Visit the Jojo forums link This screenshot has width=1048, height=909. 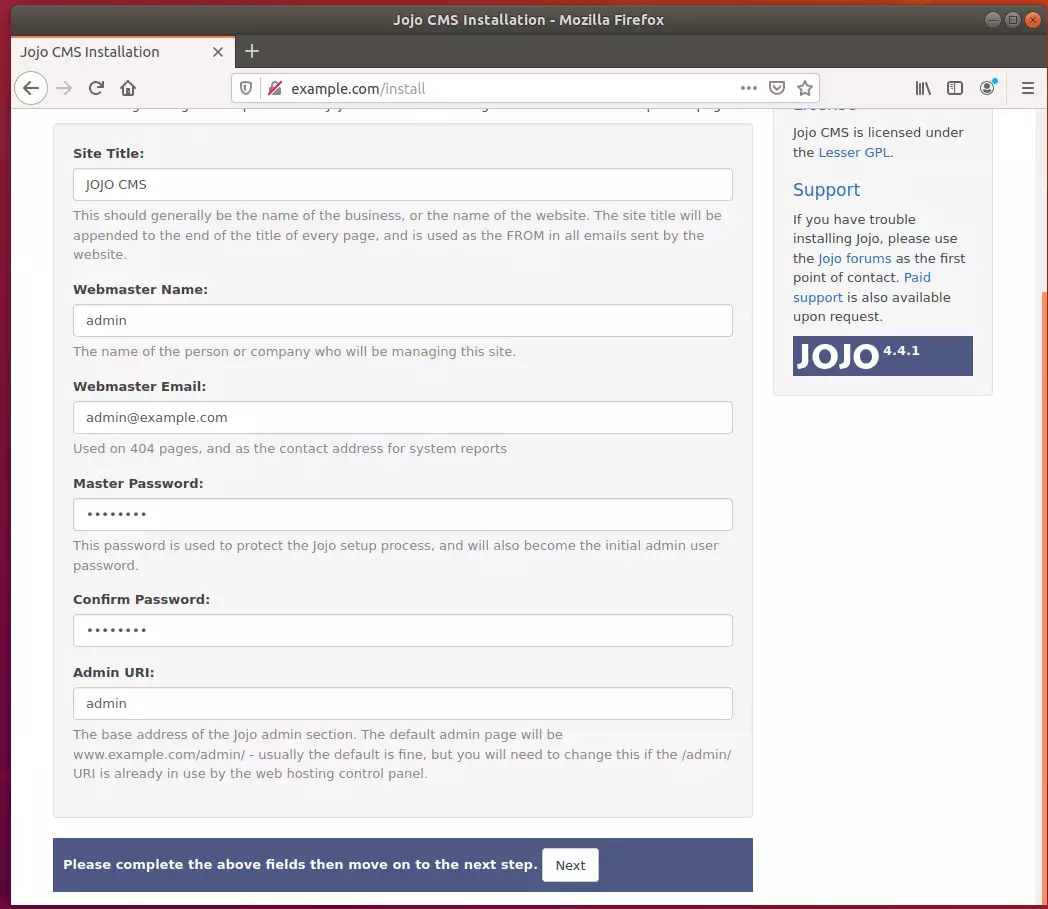(x=854, y=258)
